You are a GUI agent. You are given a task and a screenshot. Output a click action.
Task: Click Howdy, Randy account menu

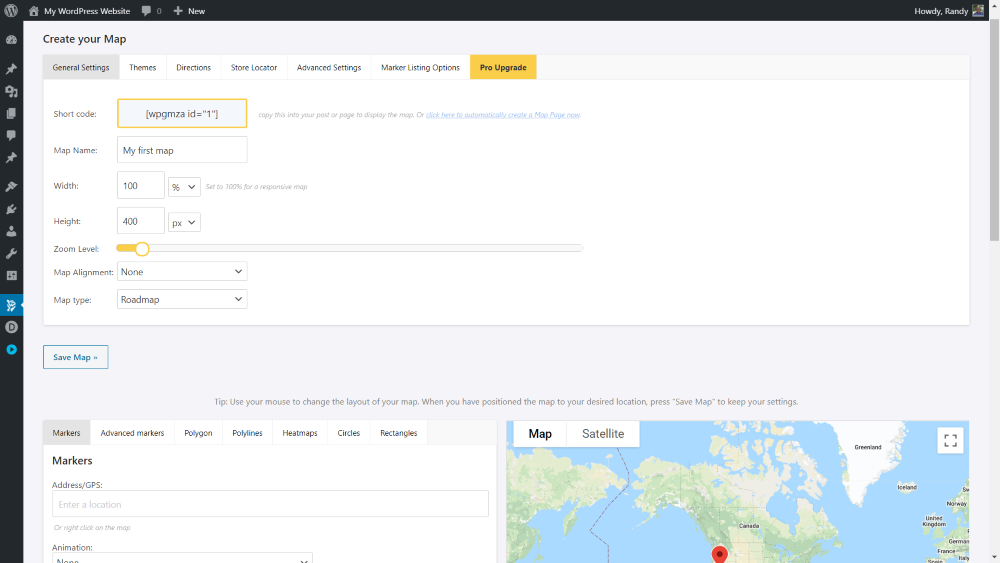pos(941,11)
